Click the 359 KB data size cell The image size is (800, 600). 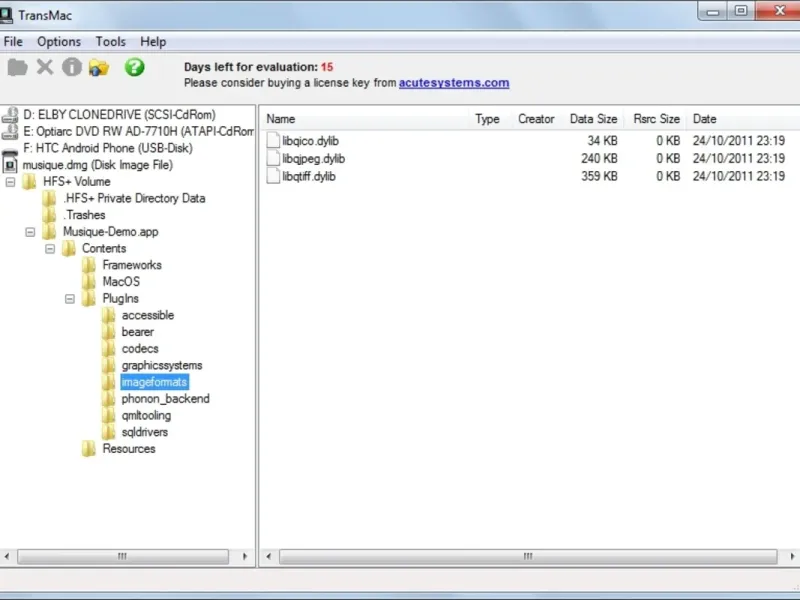599,177
